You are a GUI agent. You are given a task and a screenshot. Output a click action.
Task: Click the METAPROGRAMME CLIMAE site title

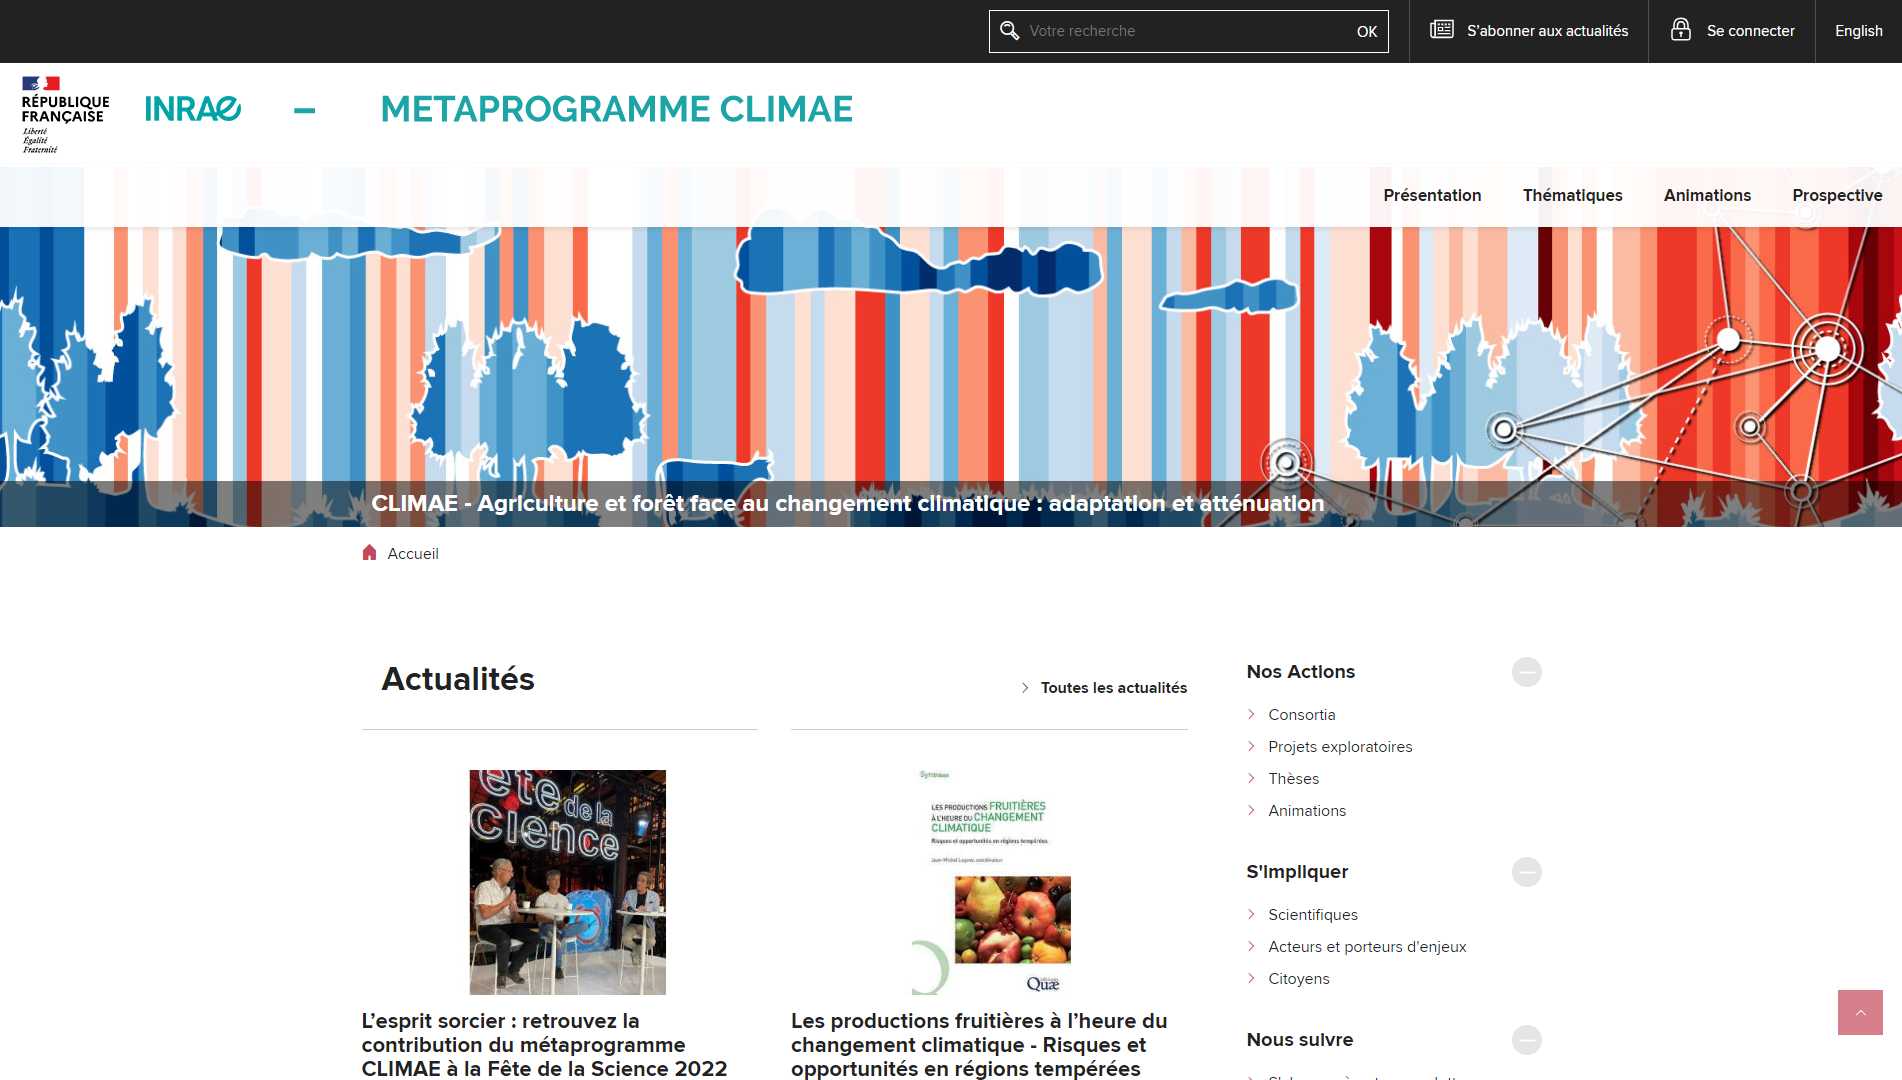[x=617, y=109]
